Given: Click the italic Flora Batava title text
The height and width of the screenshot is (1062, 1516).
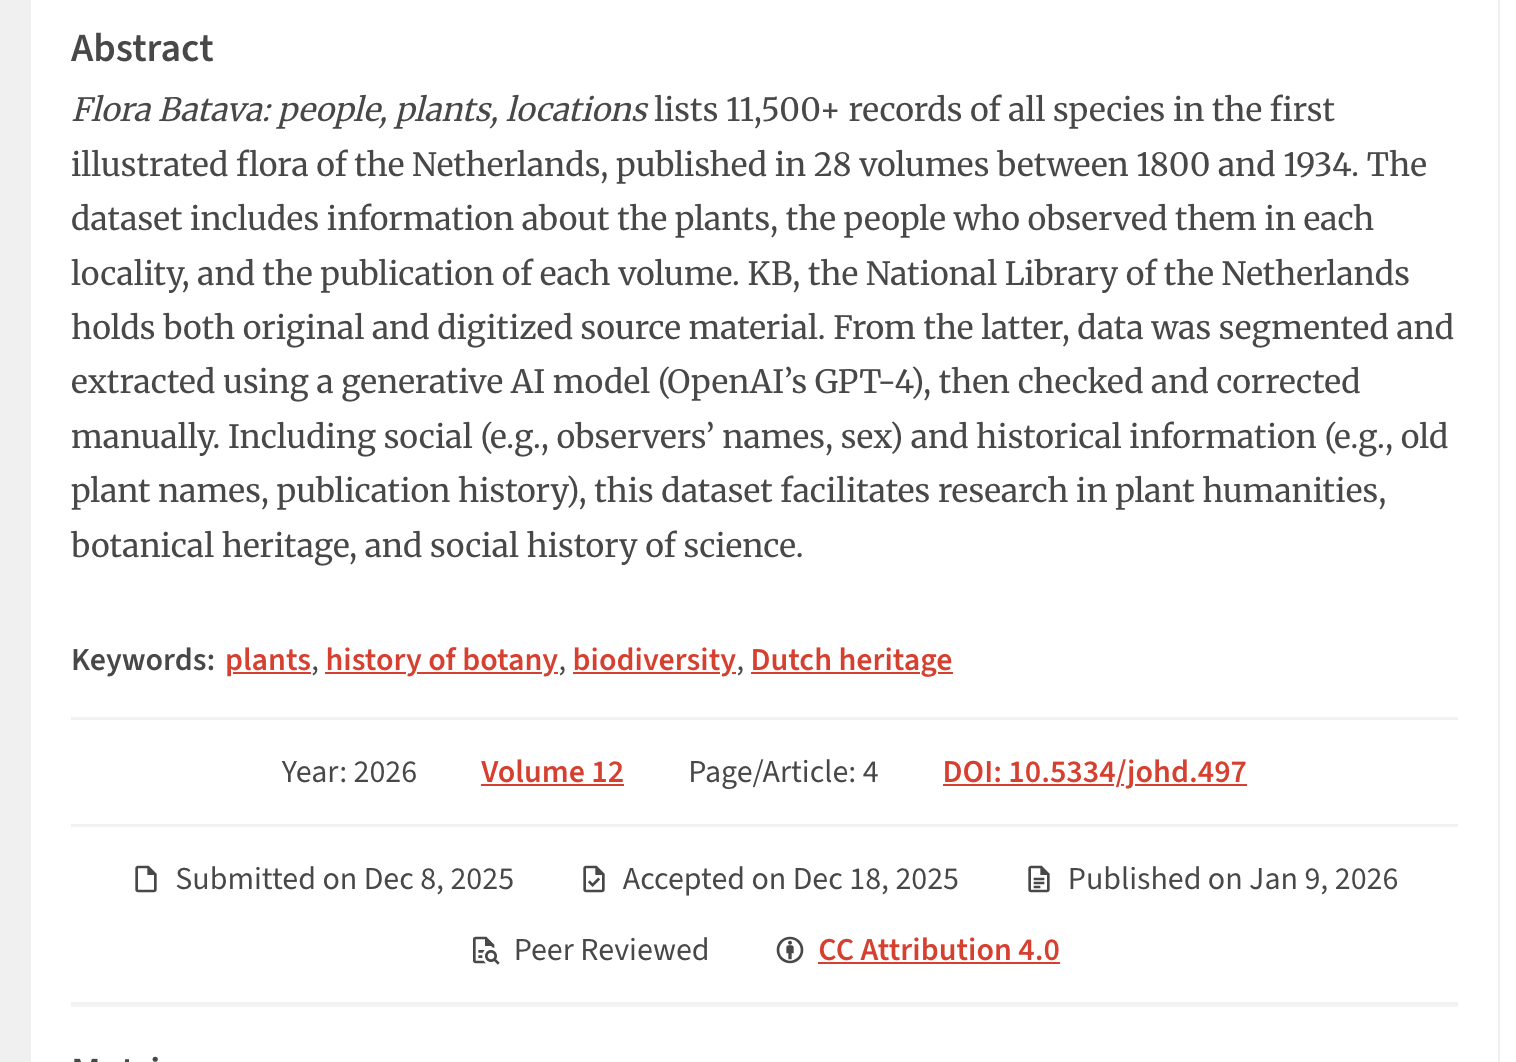Looking at the screenshot, I should (359, 110).
